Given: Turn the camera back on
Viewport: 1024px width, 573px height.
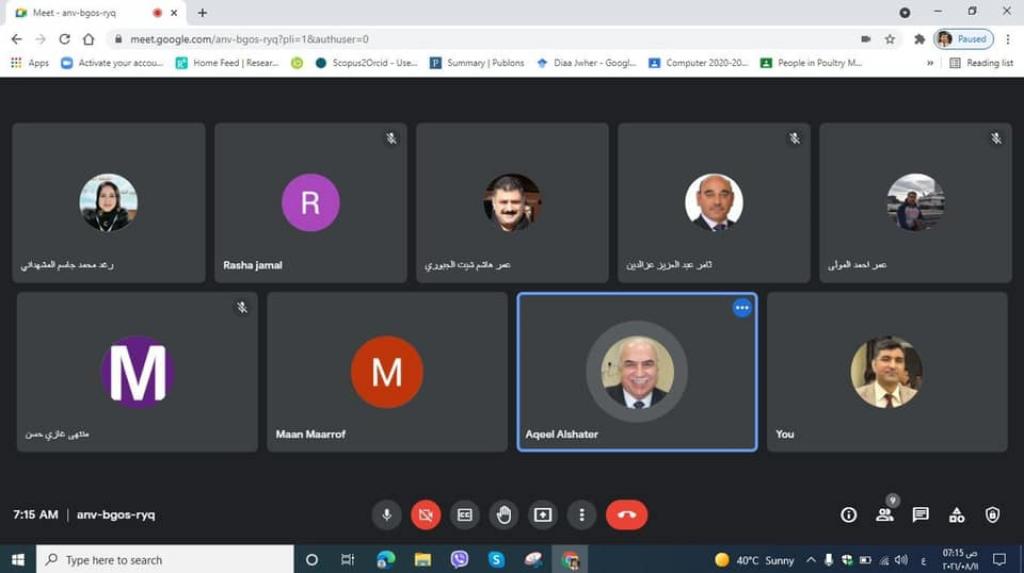Looking at the screenshot, I should coord(425,515).
